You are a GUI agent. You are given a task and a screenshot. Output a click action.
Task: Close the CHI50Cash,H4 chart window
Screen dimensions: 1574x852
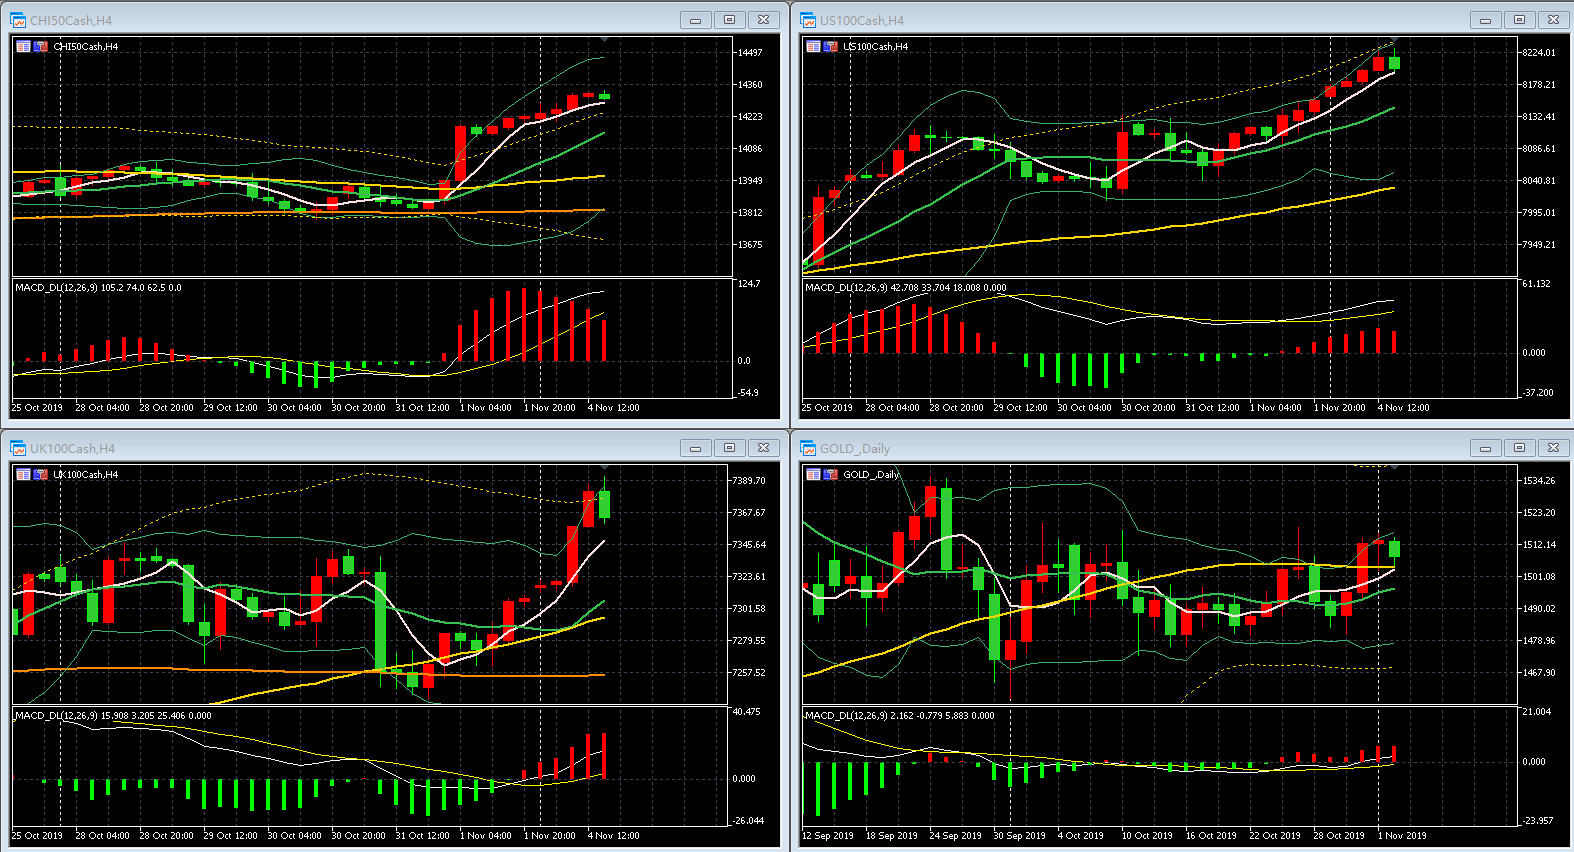[x=763, y=20]
